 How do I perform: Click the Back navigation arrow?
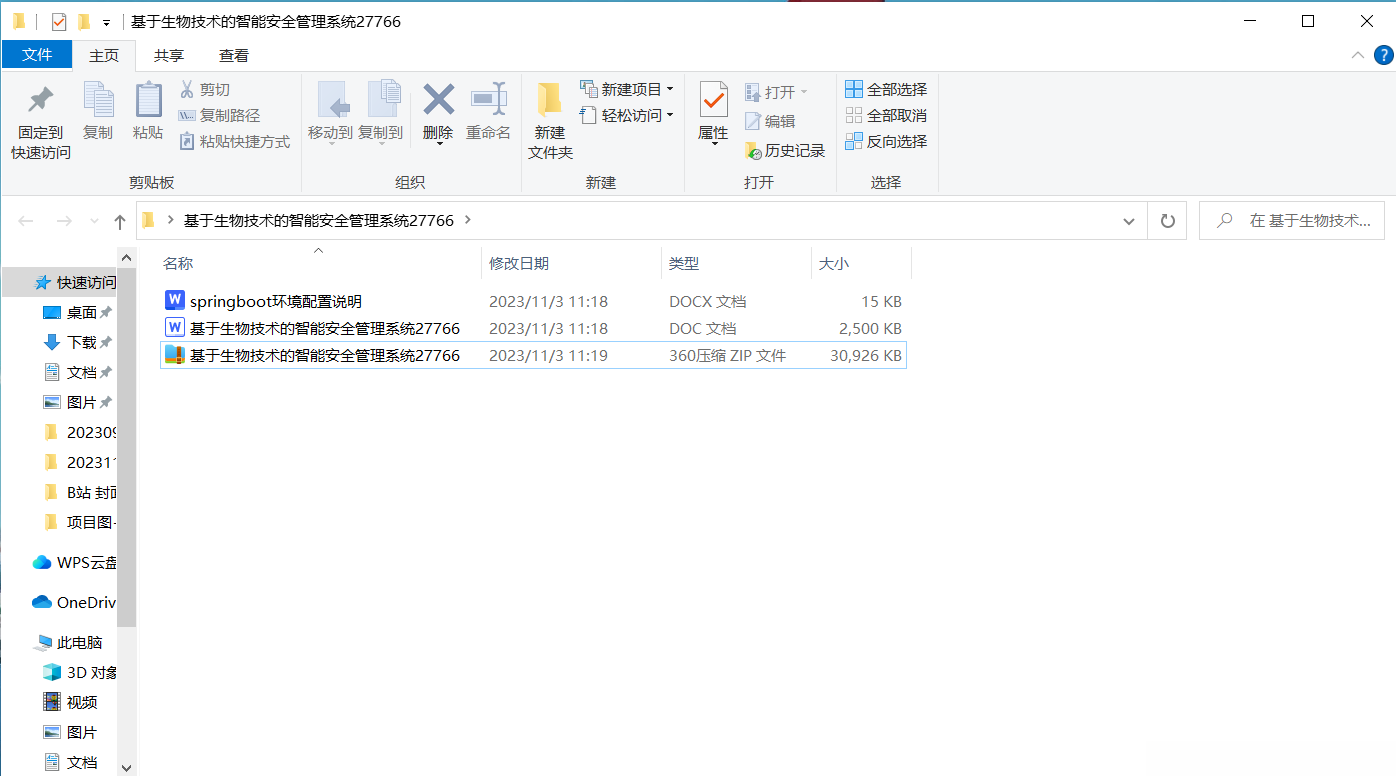[26, 221]
